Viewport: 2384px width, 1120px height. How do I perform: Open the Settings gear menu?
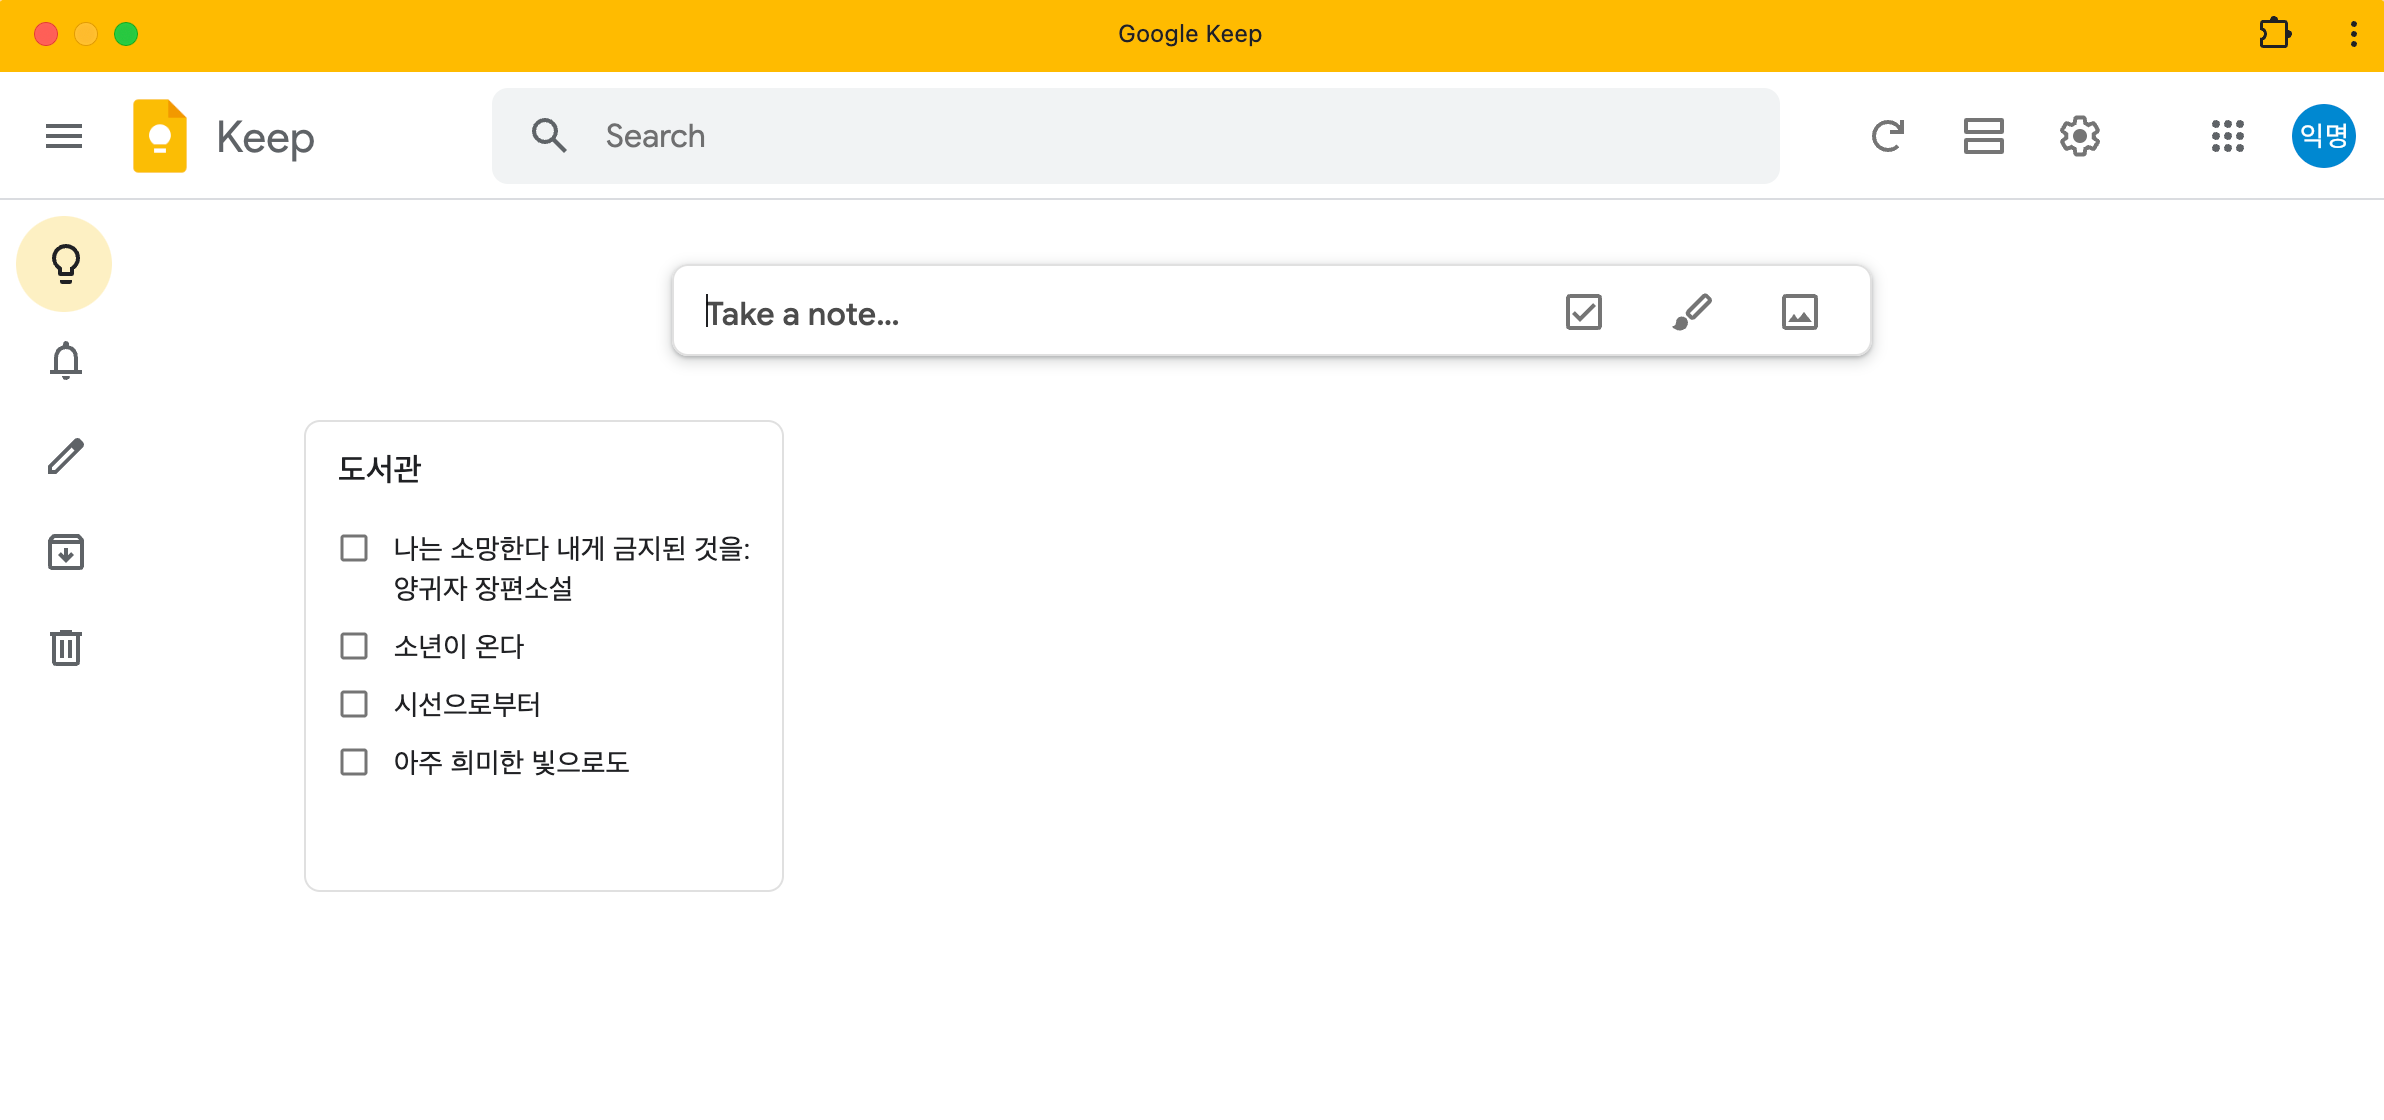[x=2080, y=136]
